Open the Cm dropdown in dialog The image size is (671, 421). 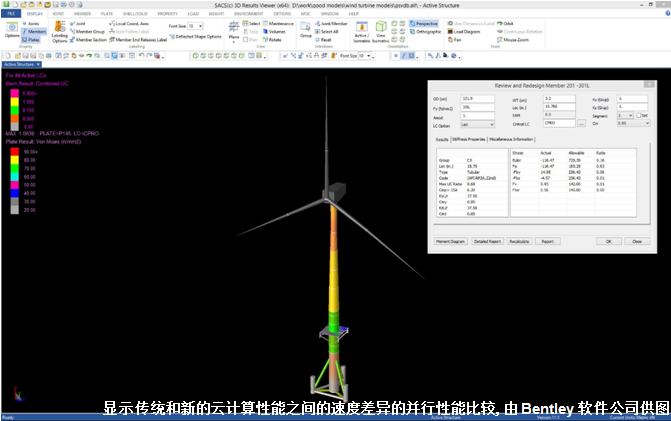633,123
